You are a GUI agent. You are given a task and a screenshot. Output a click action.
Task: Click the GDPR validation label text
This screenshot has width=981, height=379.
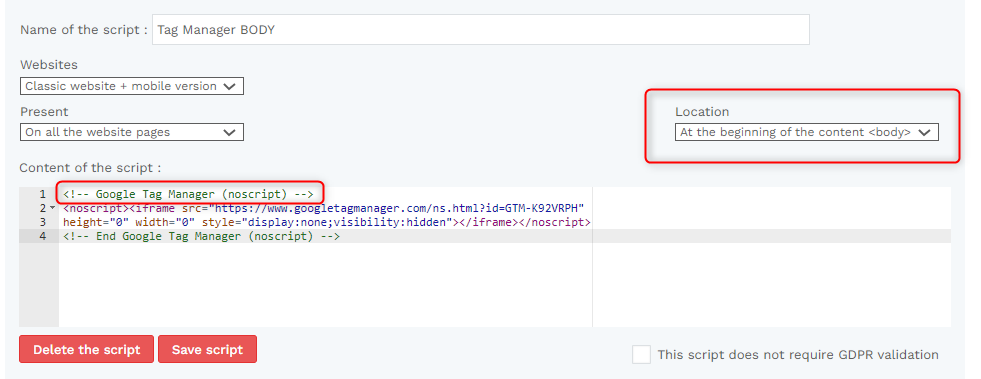tap(798, 355)
